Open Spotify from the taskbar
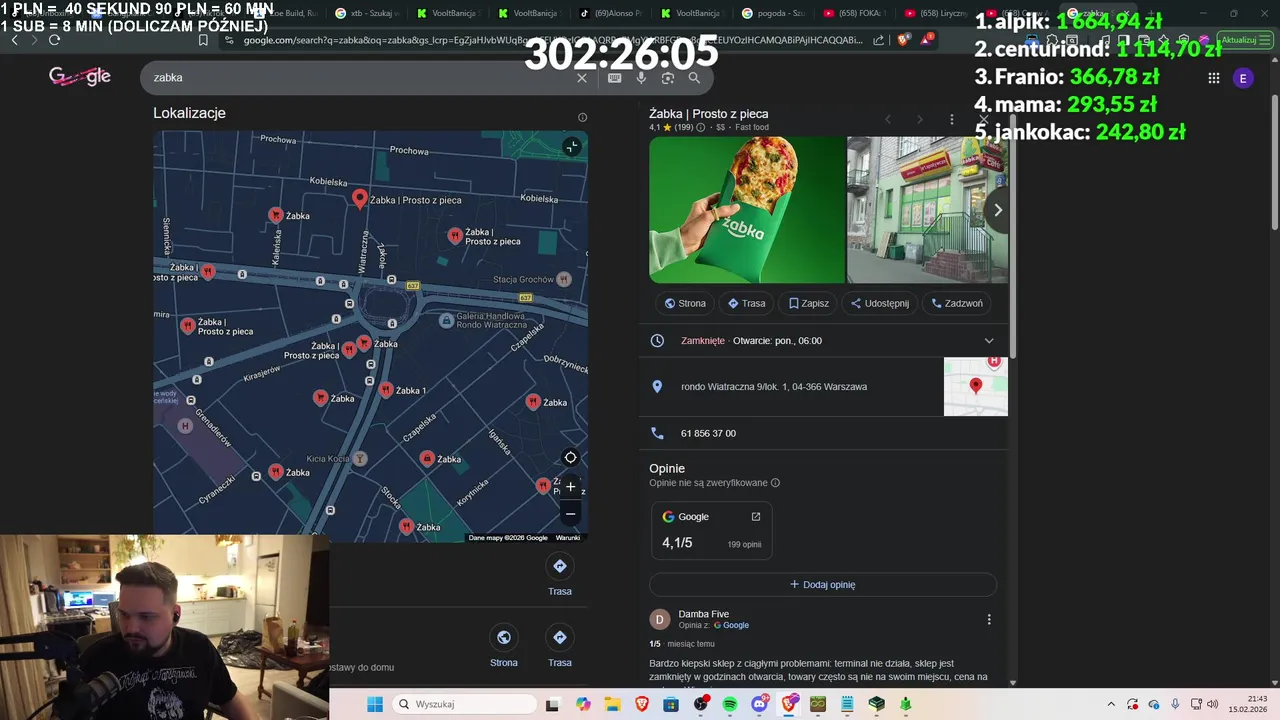This screenshot has height=720, width=1280. tap(730, 705)
